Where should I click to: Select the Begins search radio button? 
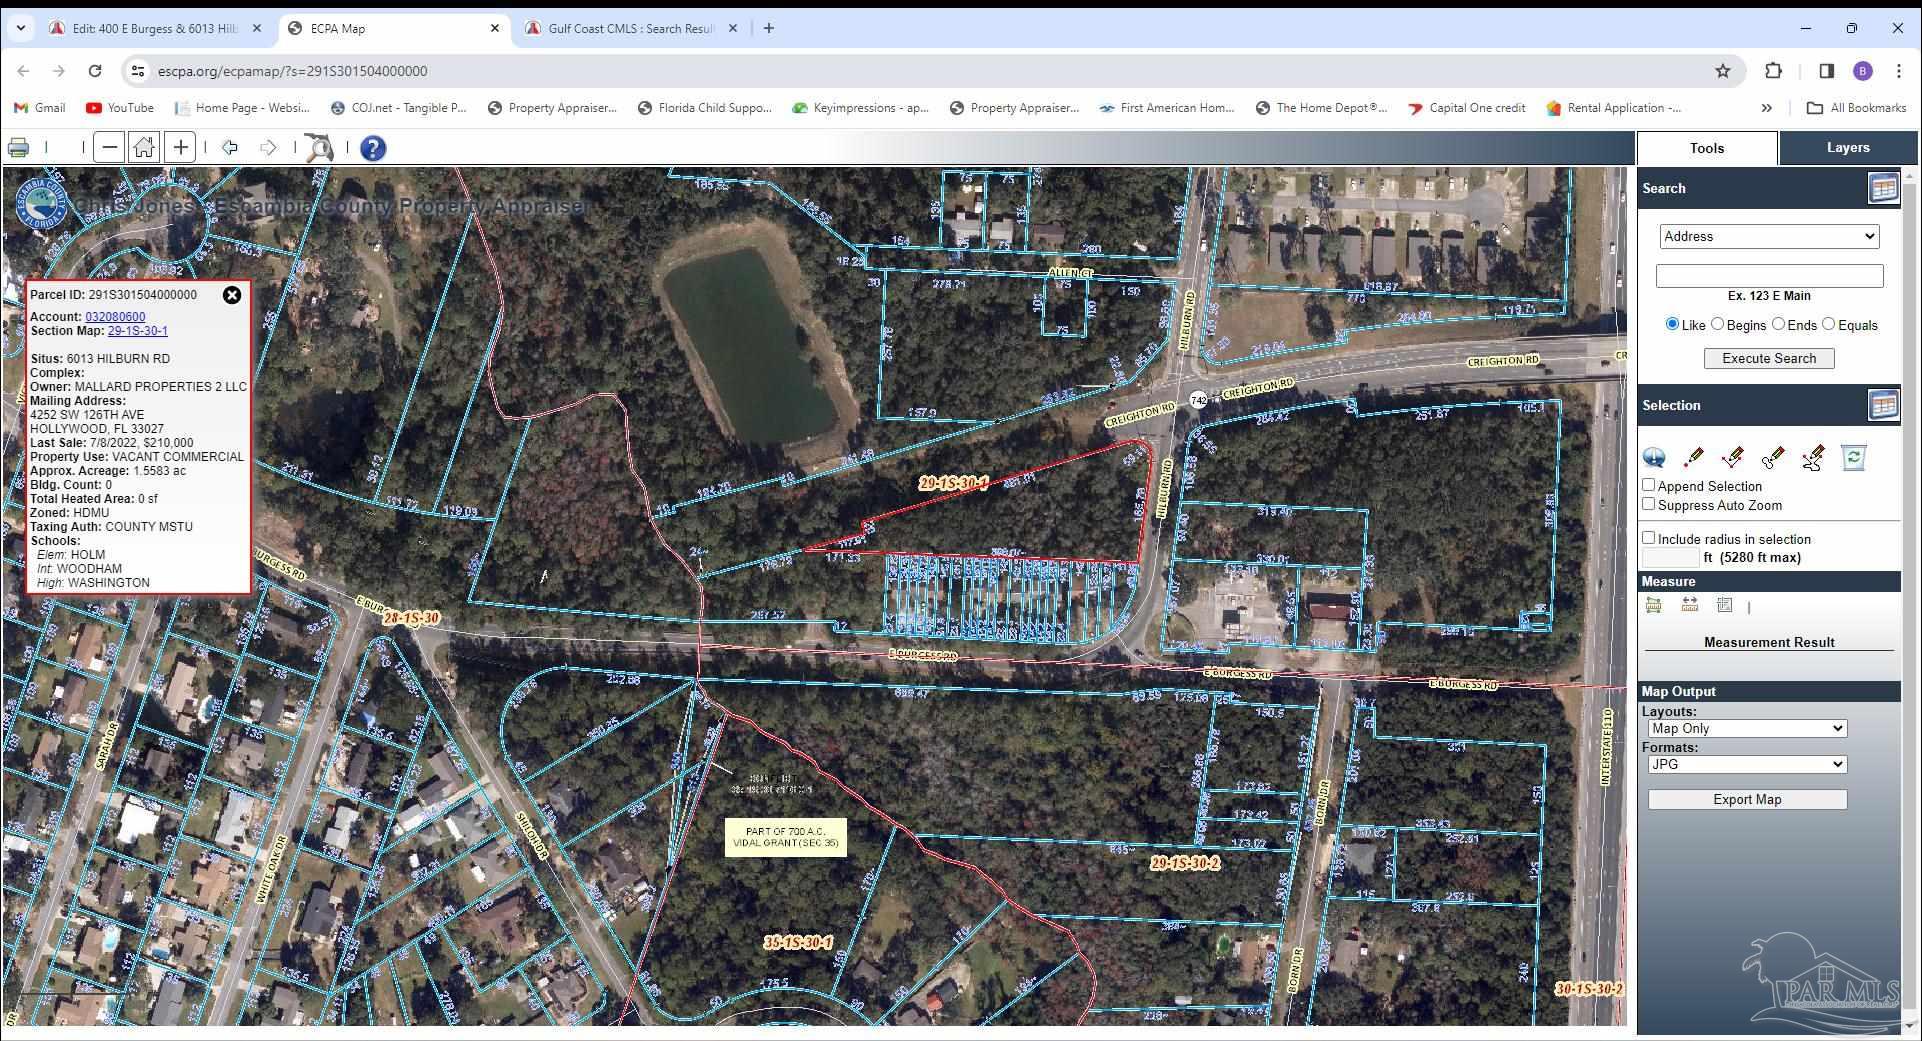coord(1720,324)
